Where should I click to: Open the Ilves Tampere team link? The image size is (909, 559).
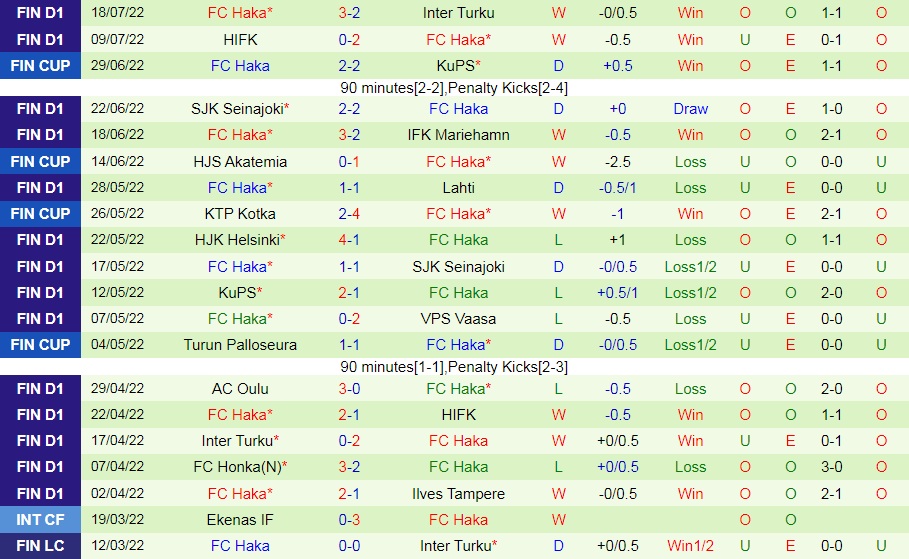coord(458,494)
